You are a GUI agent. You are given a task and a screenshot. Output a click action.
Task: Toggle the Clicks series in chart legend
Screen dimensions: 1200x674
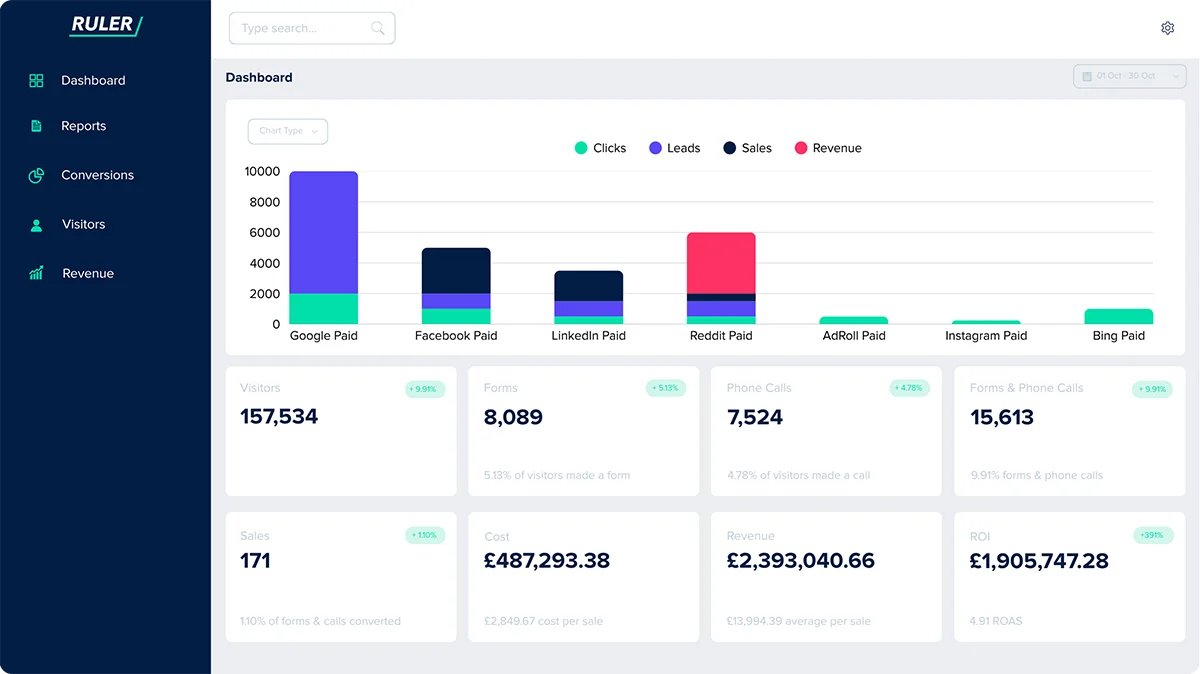600,148
